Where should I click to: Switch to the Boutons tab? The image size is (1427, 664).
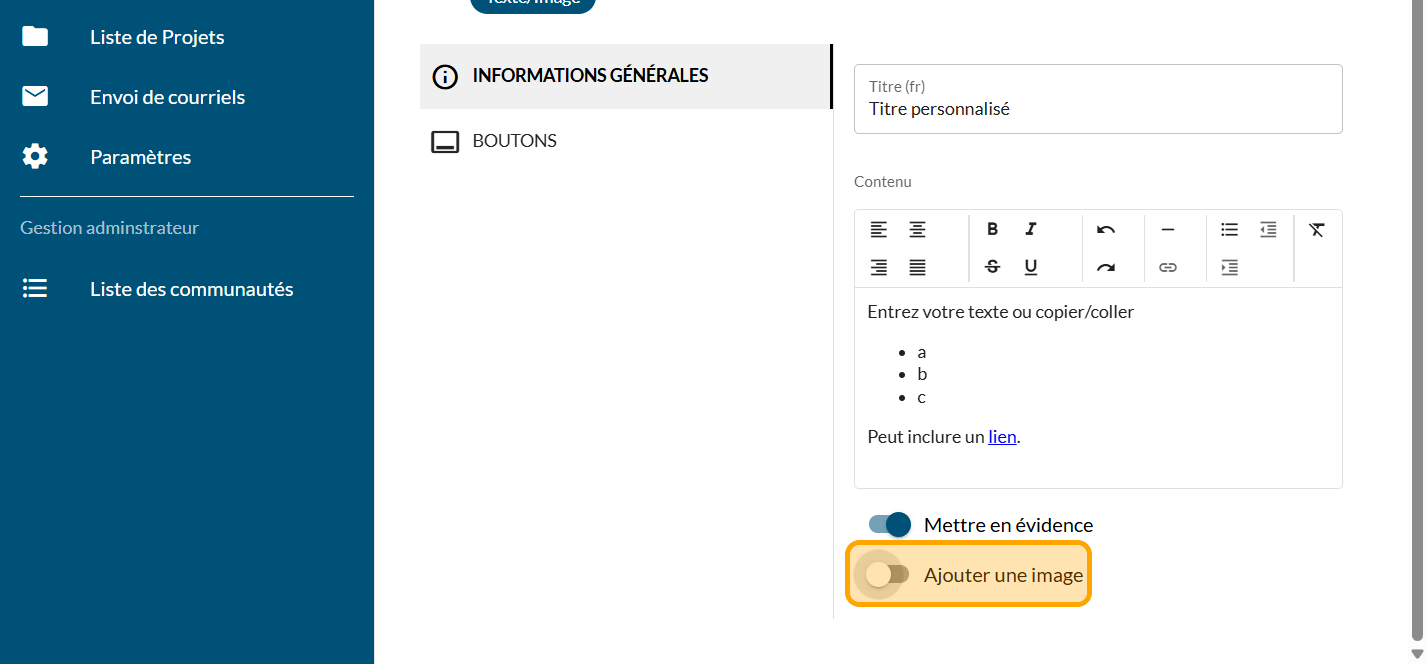point(514,141)
